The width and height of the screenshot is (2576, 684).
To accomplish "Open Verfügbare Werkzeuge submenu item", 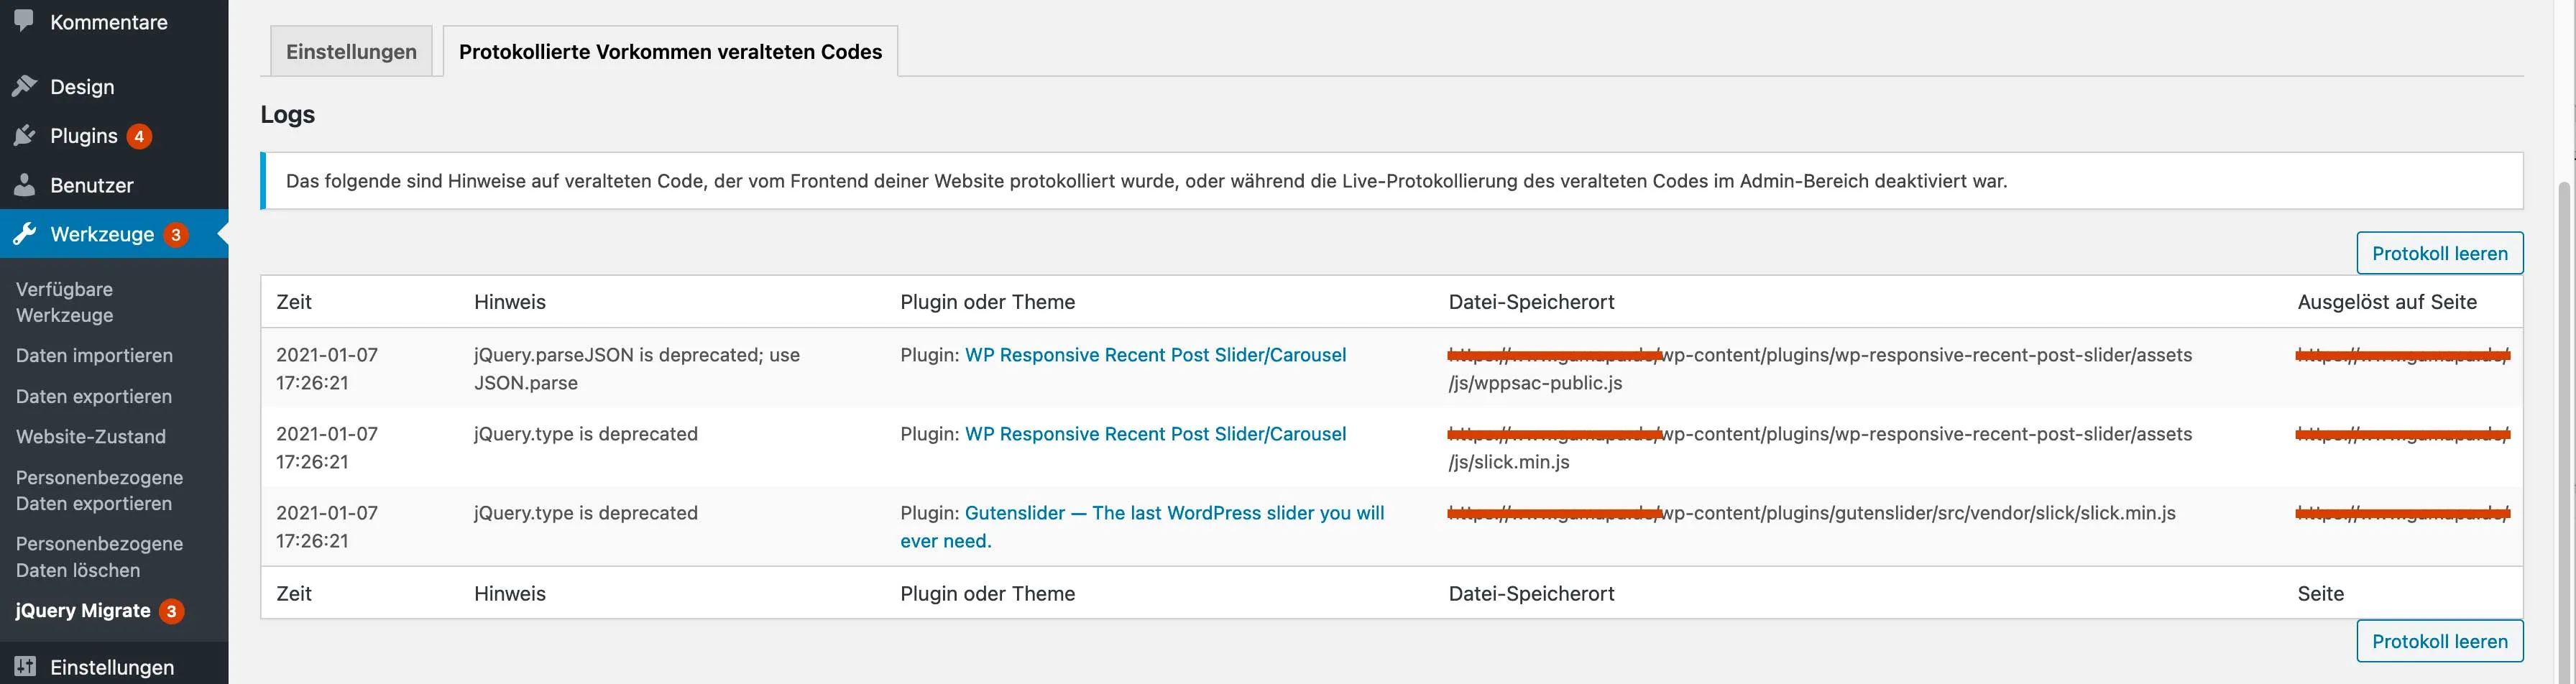I will coord(64,302).
